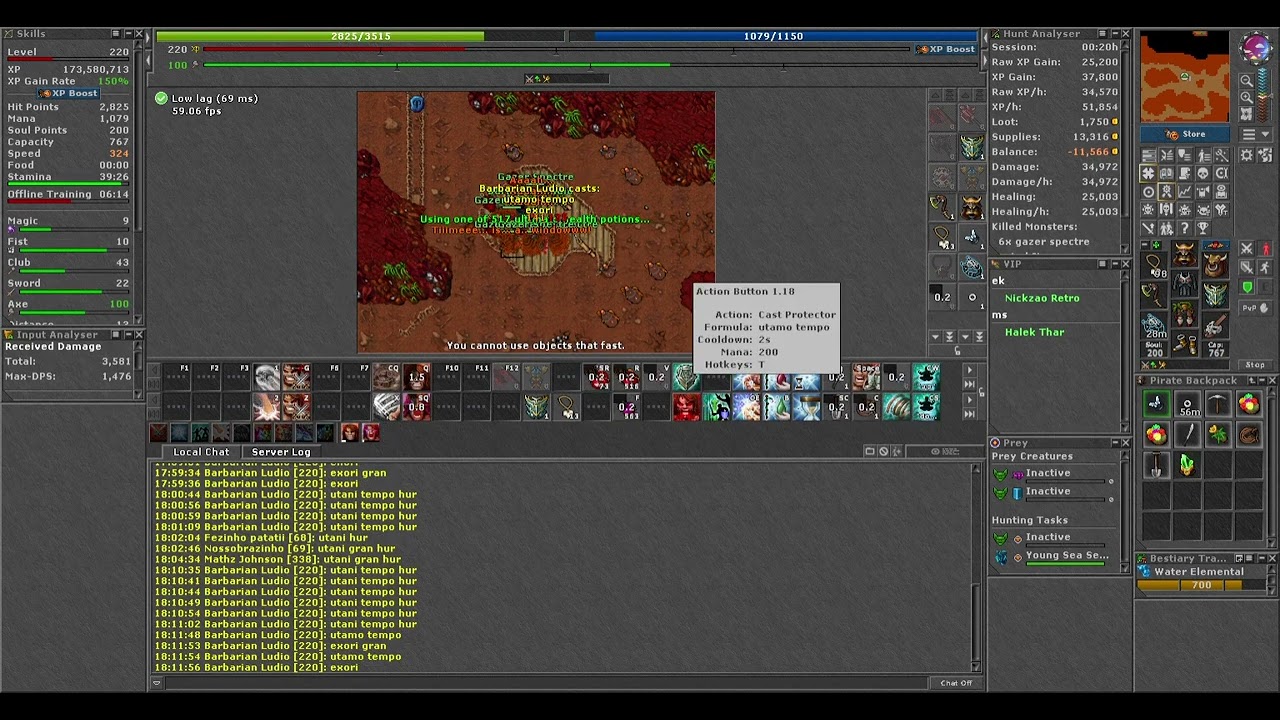This screenshot has height=720, width=1280.
Task: Open the options gear icon
Action: pyautogui.click(x=1247, y=155)
